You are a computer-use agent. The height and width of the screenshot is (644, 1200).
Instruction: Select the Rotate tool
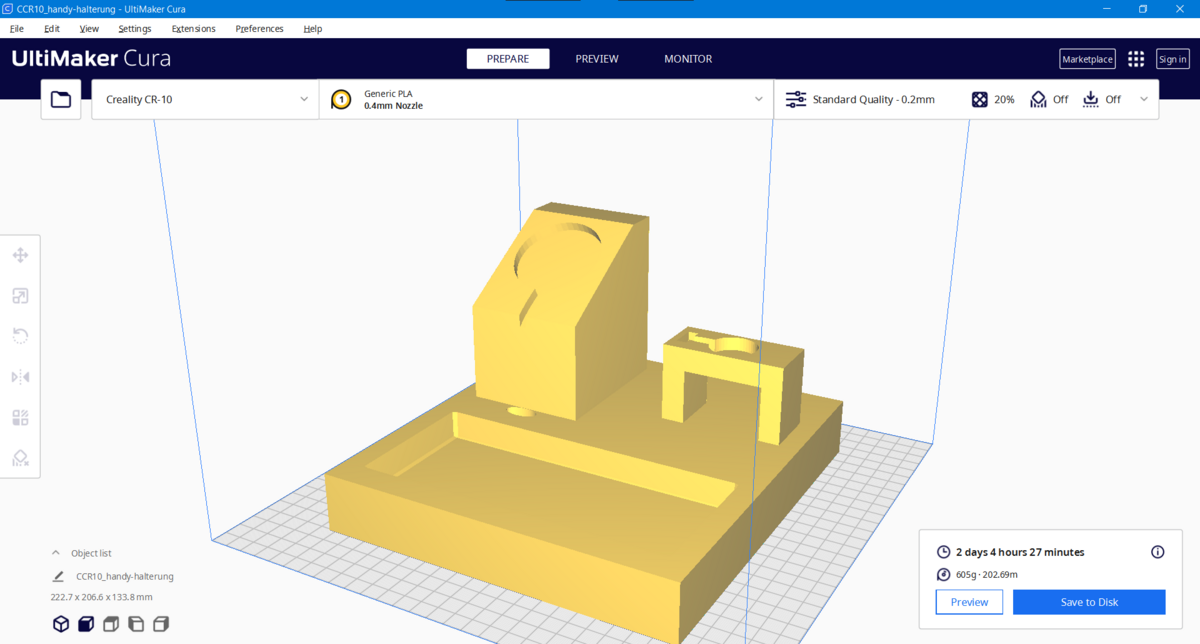pos(20,336)
